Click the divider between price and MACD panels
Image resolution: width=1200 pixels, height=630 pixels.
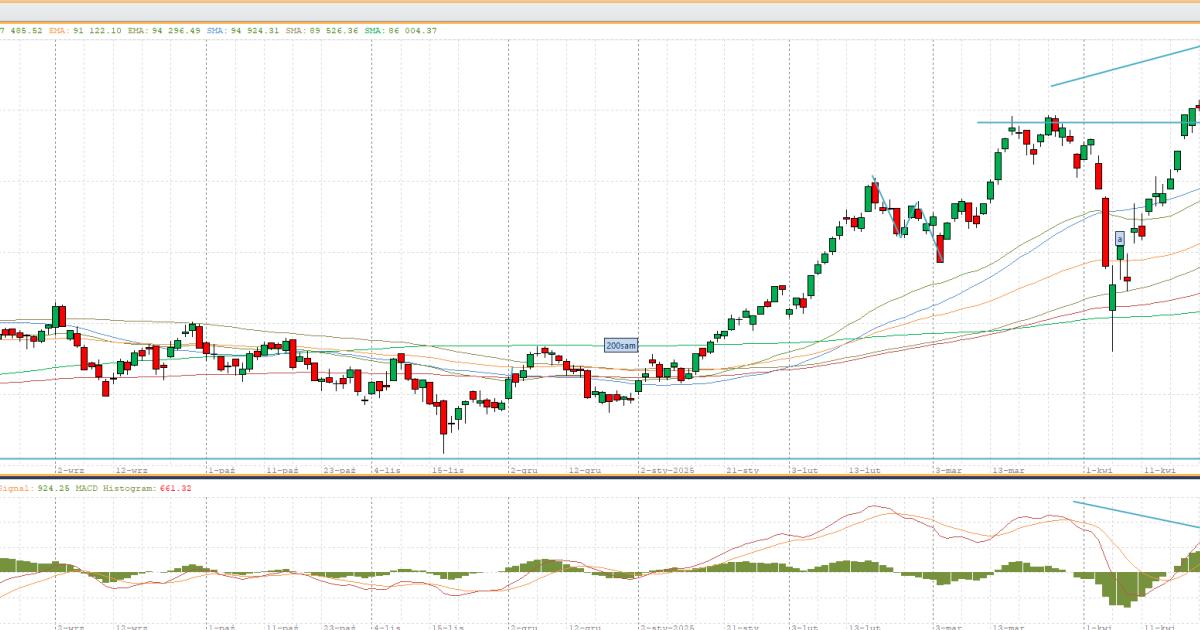pos(600,477)
